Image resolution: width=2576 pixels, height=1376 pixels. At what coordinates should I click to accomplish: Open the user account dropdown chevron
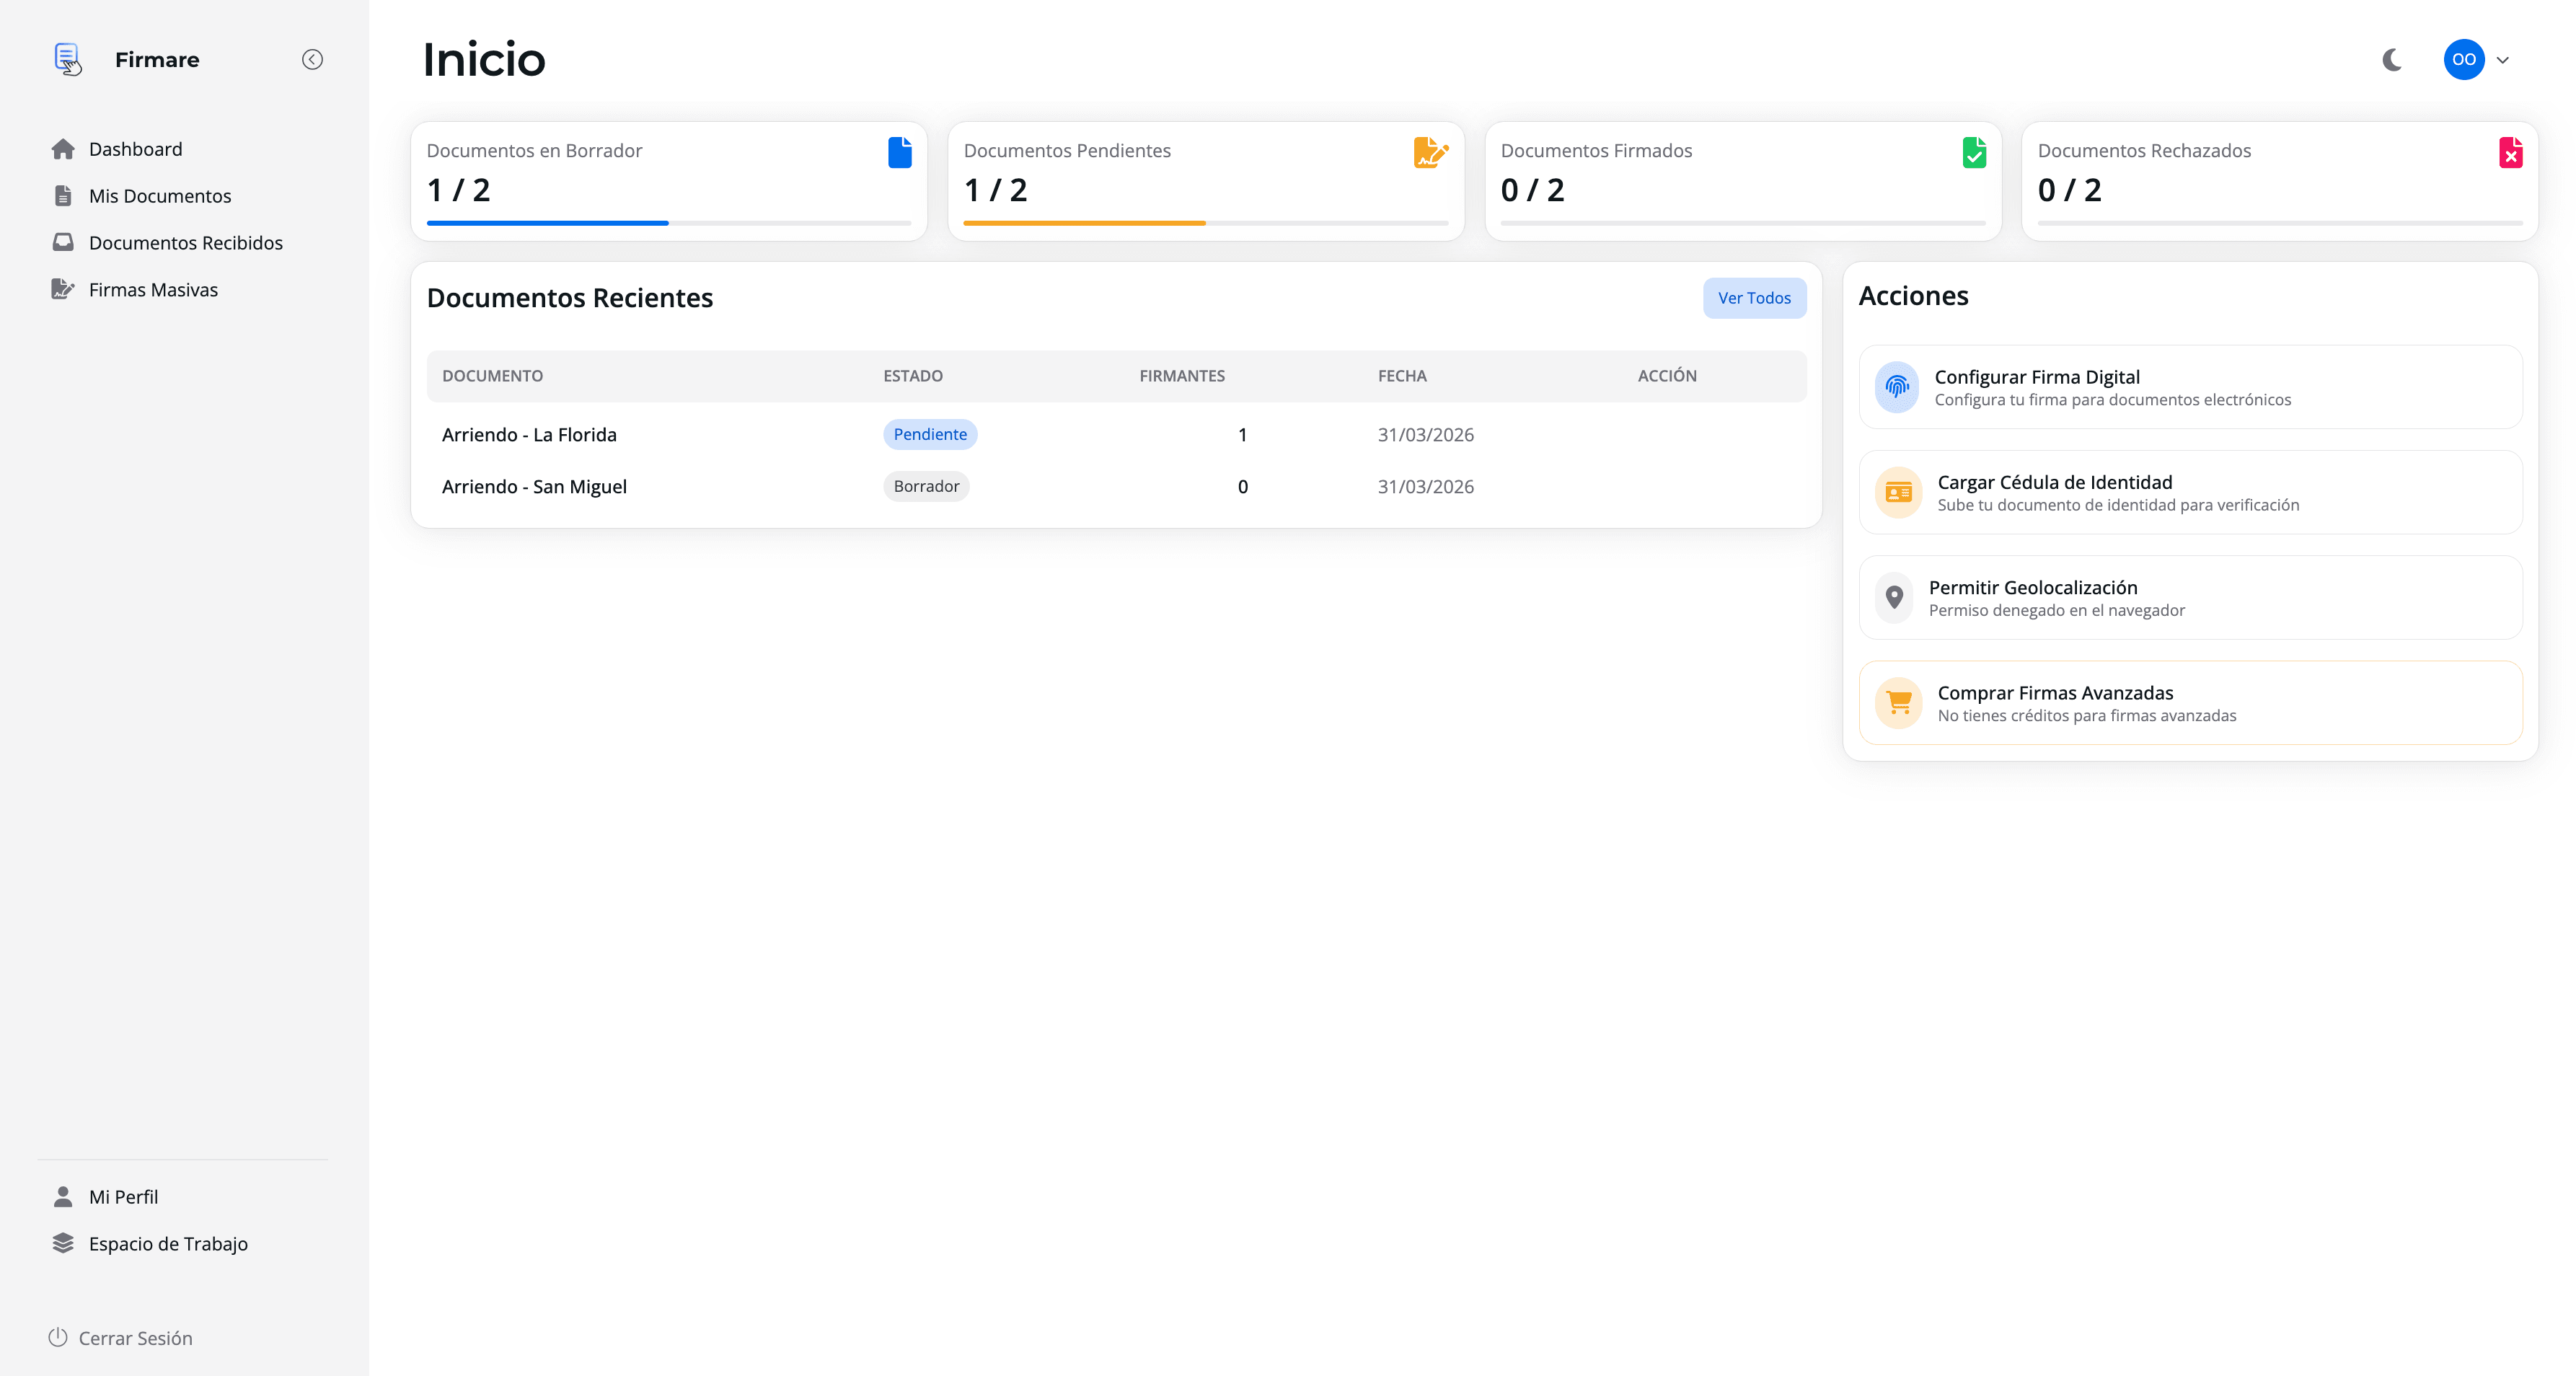(x=2504, y=60)
